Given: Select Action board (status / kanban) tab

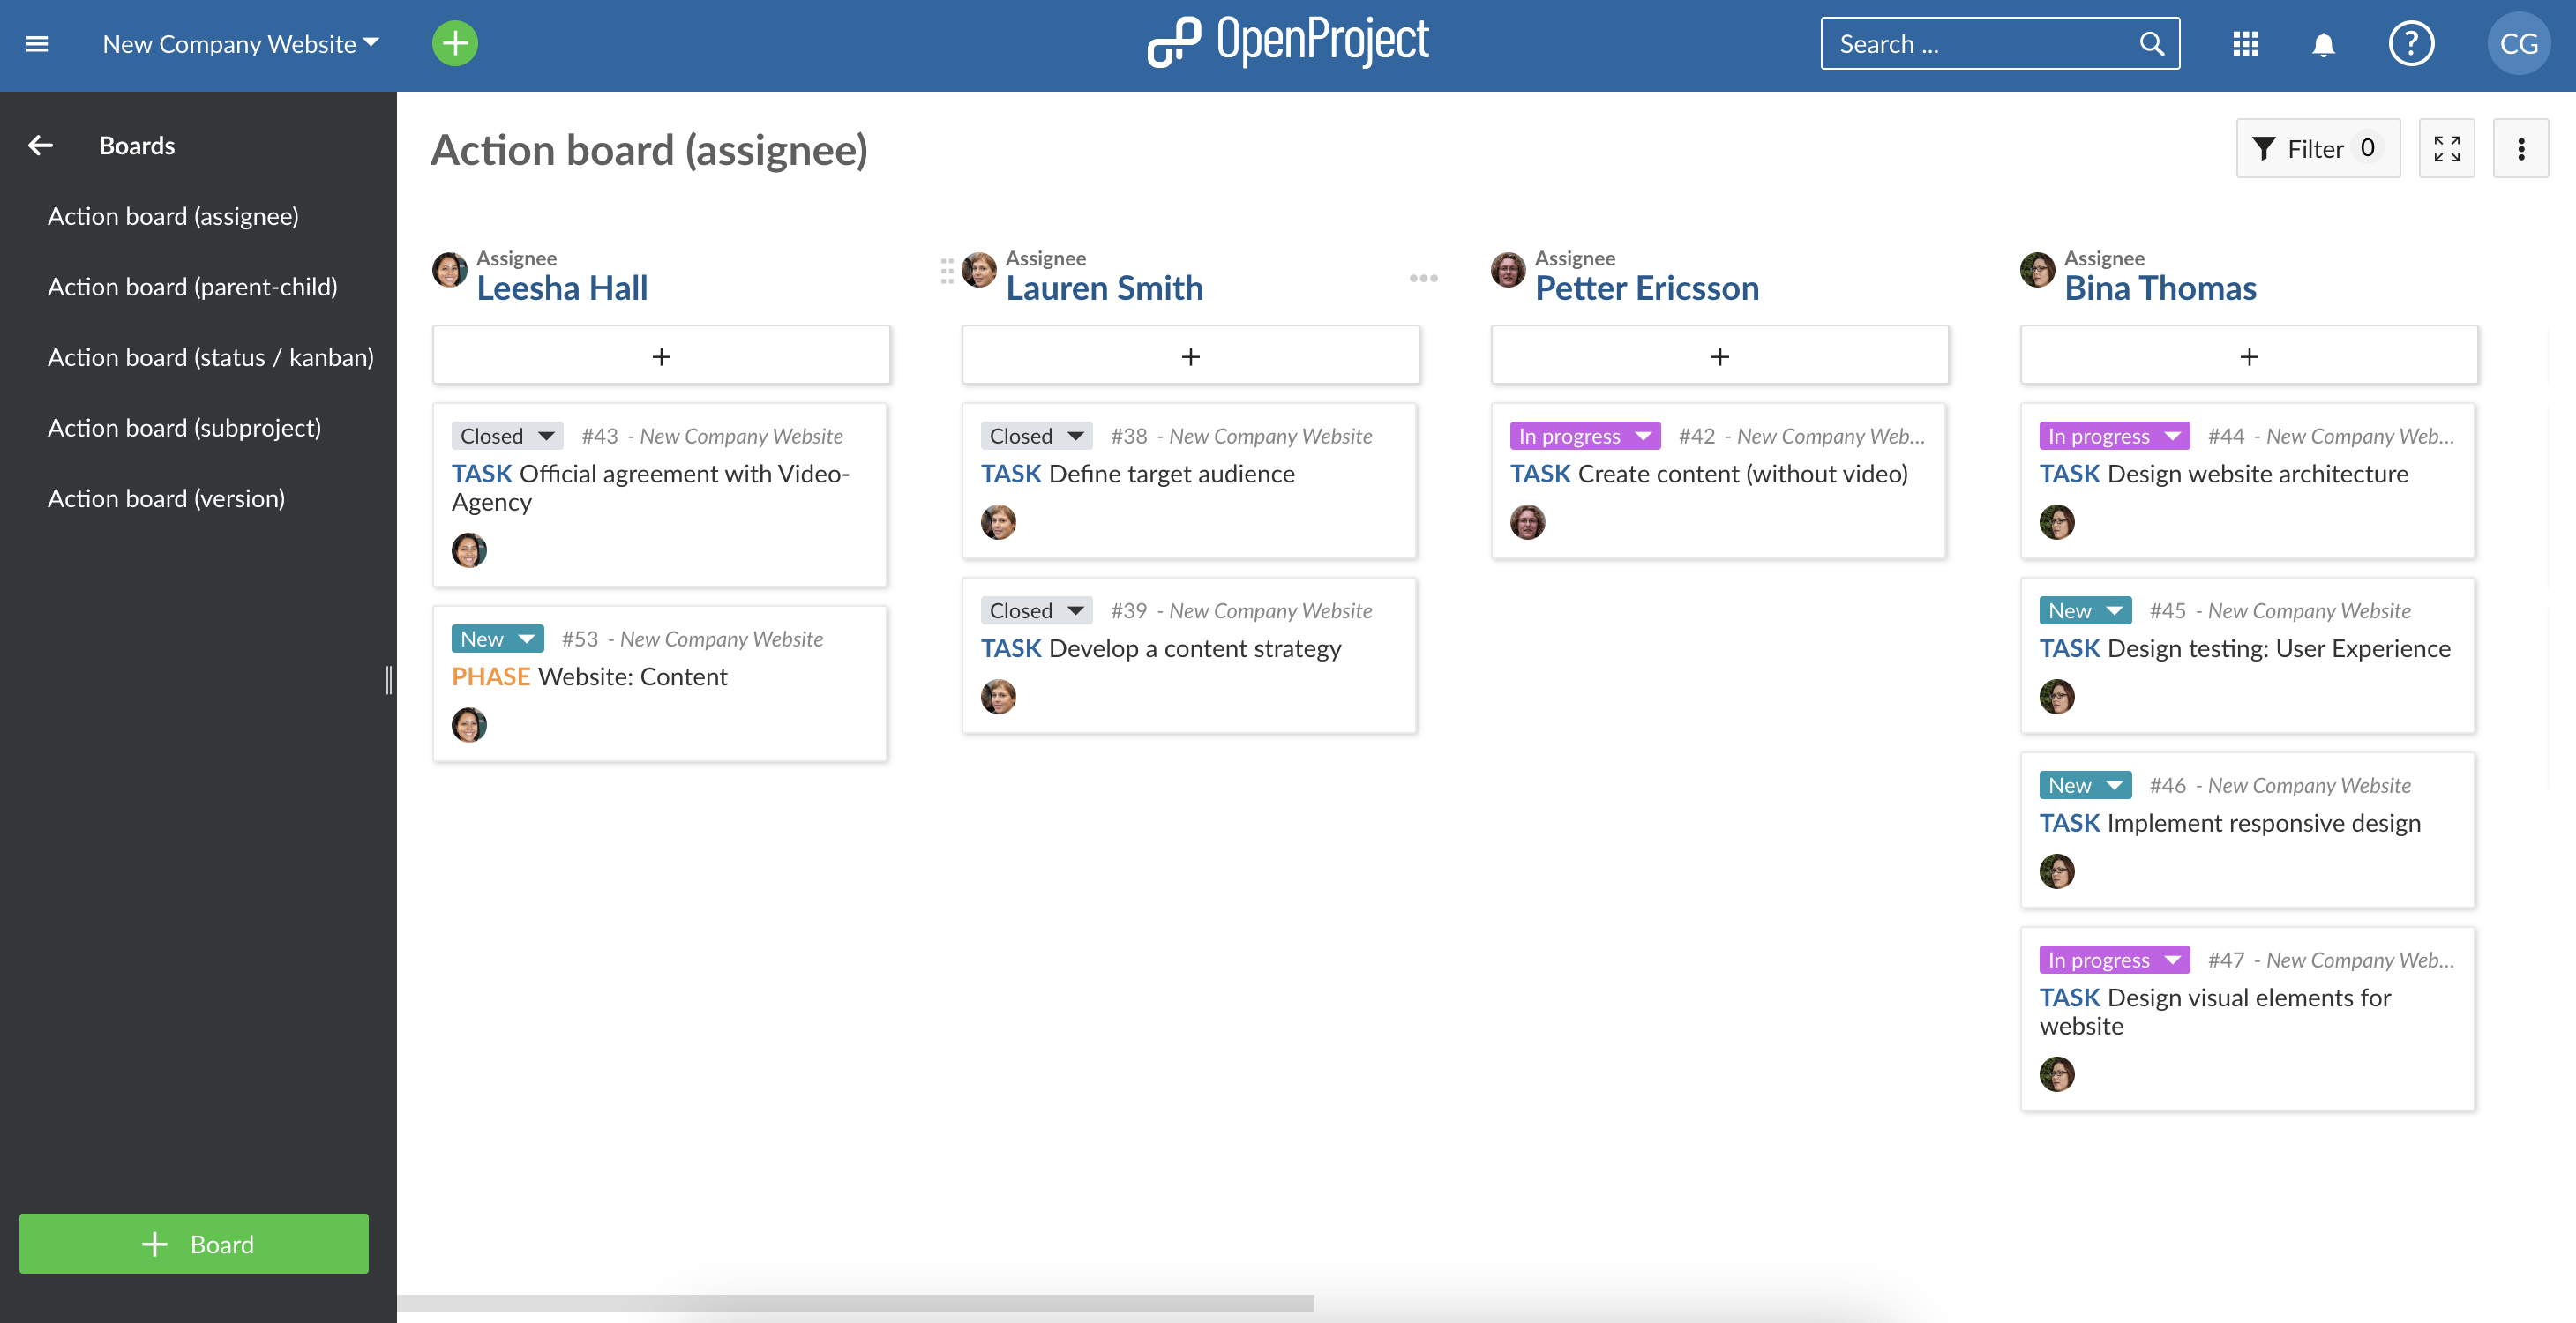Looking at the screenshot, I should (209, 356).
